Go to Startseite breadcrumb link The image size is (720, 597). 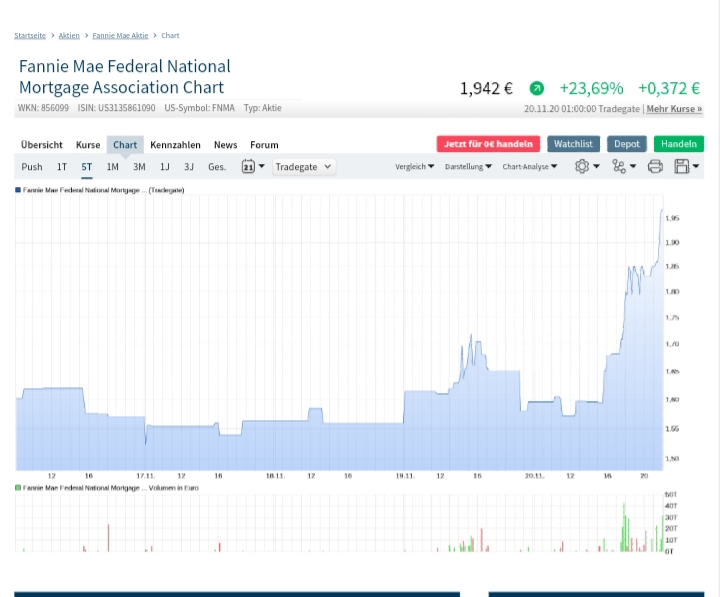coord(30,35)
